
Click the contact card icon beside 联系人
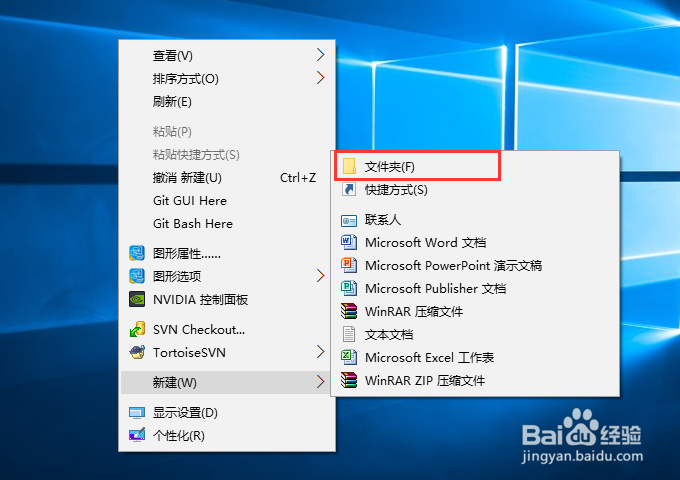[x=349, y=221]
